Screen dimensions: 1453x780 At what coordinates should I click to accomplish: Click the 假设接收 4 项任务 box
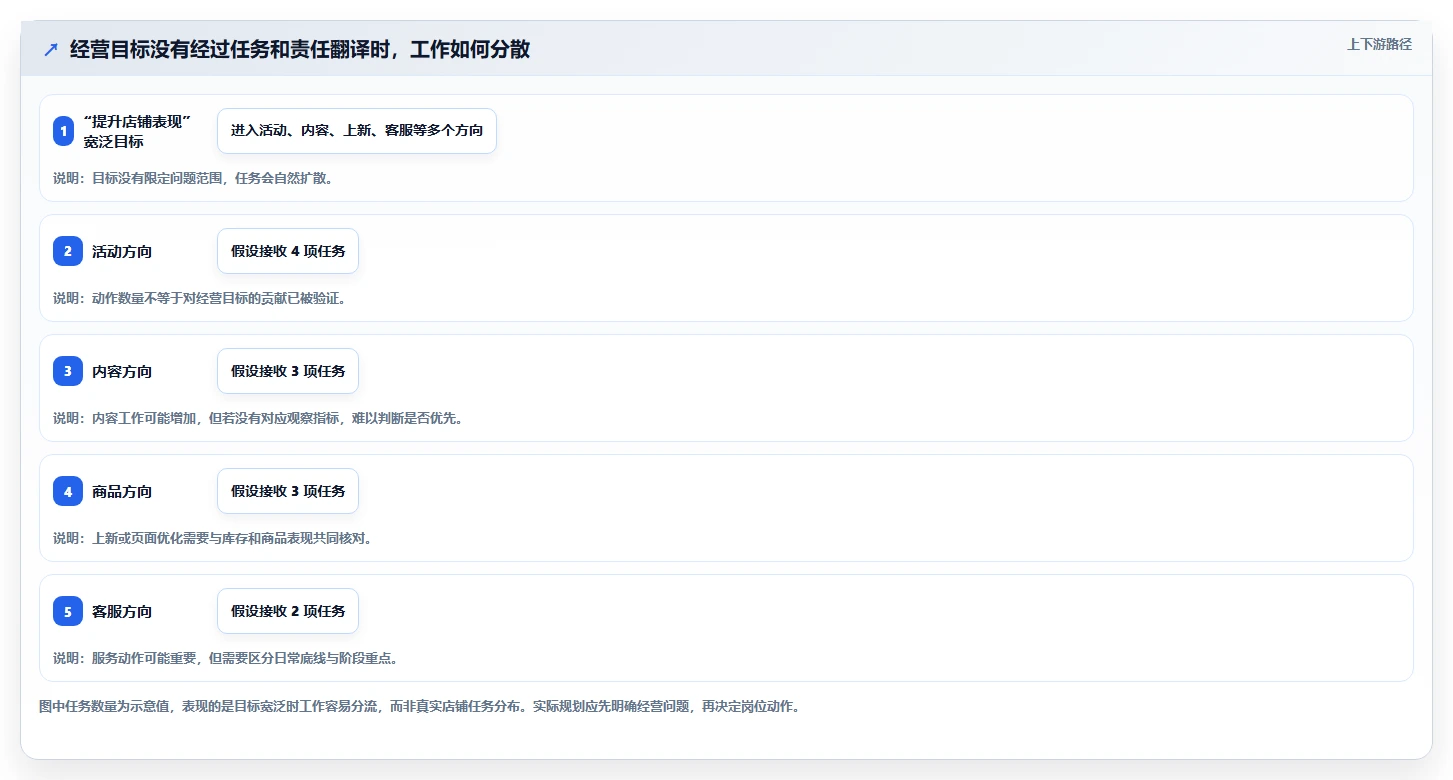288,251
